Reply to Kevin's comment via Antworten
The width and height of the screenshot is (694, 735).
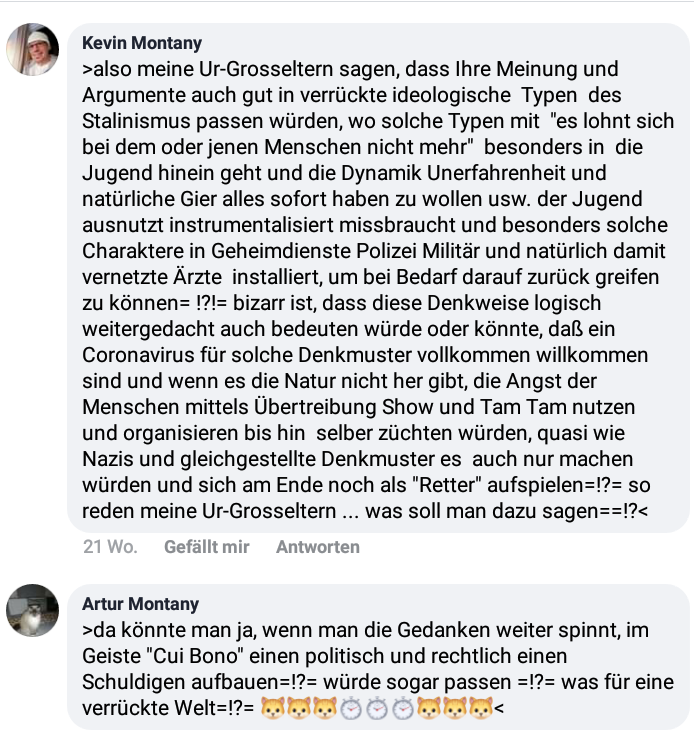pos(318,547)
